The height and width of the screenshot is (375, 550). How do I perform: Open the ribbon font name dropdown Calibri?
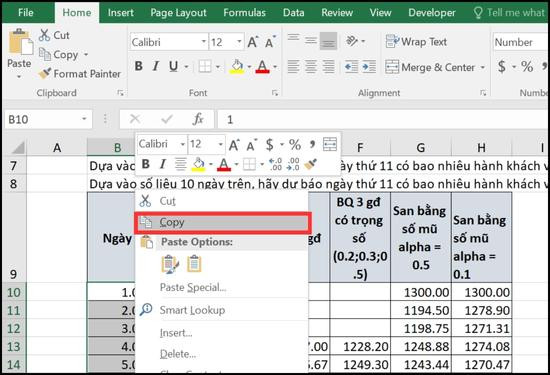[204, 42]
